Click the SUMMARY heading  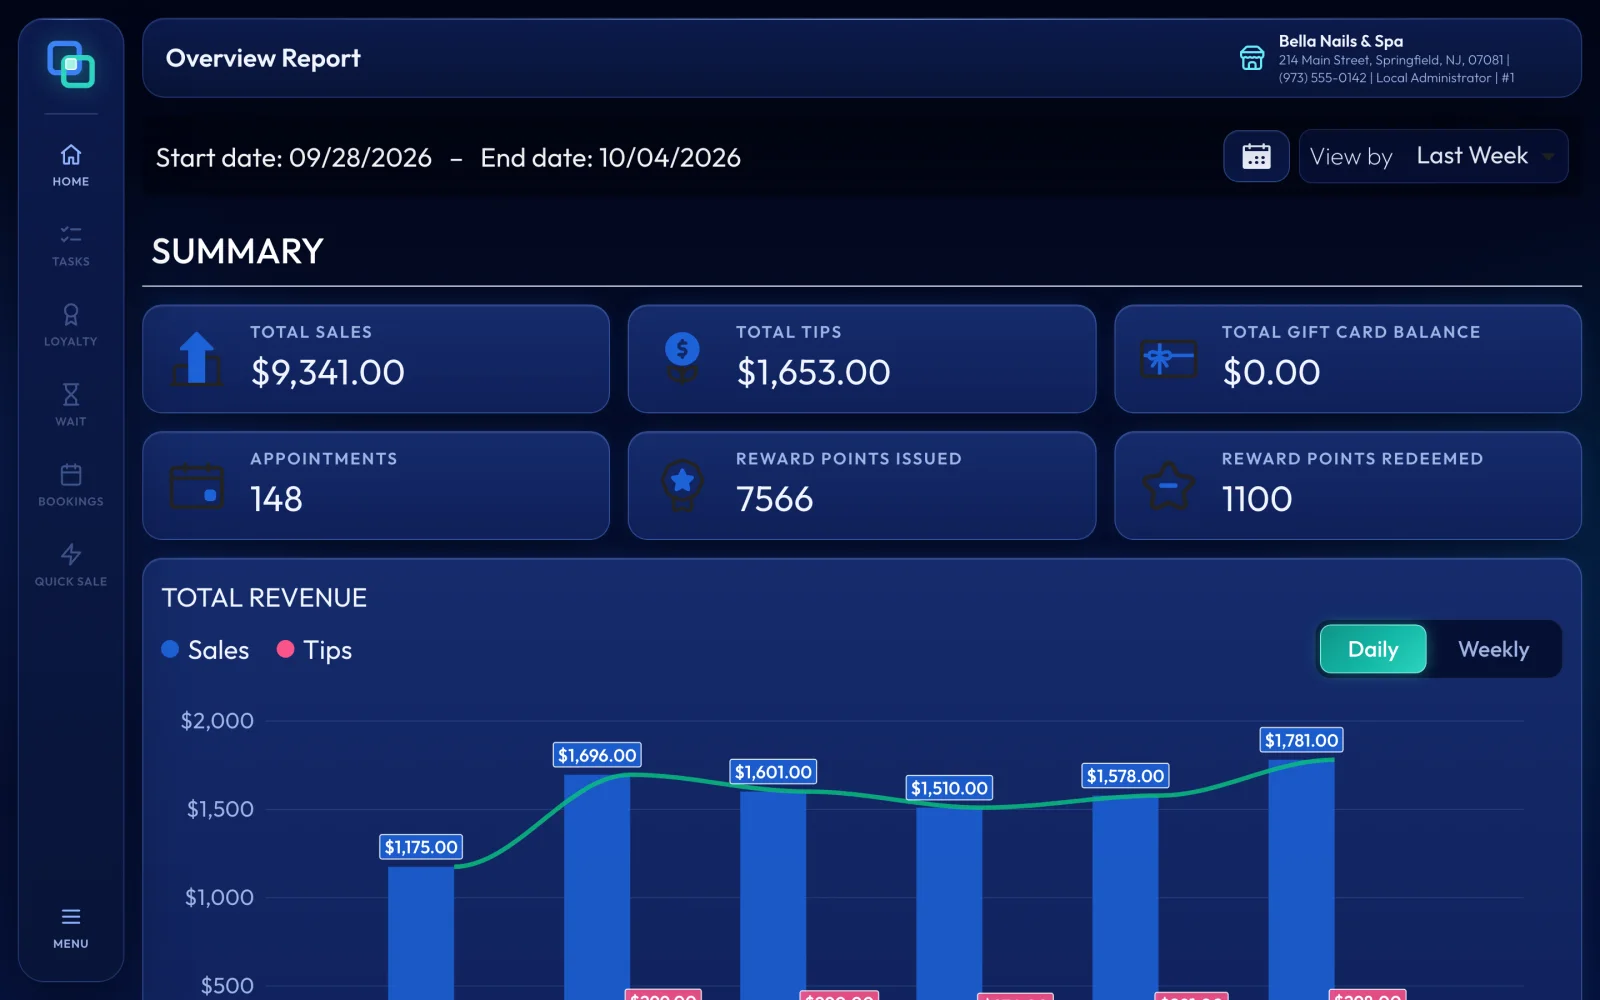[x=238, y=251]
